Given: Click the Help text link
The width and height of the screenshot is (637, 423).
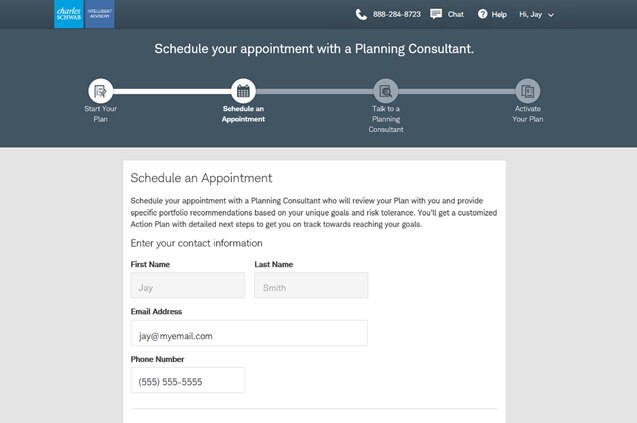Looking at the screenshot, I should [x=499, y=15].
